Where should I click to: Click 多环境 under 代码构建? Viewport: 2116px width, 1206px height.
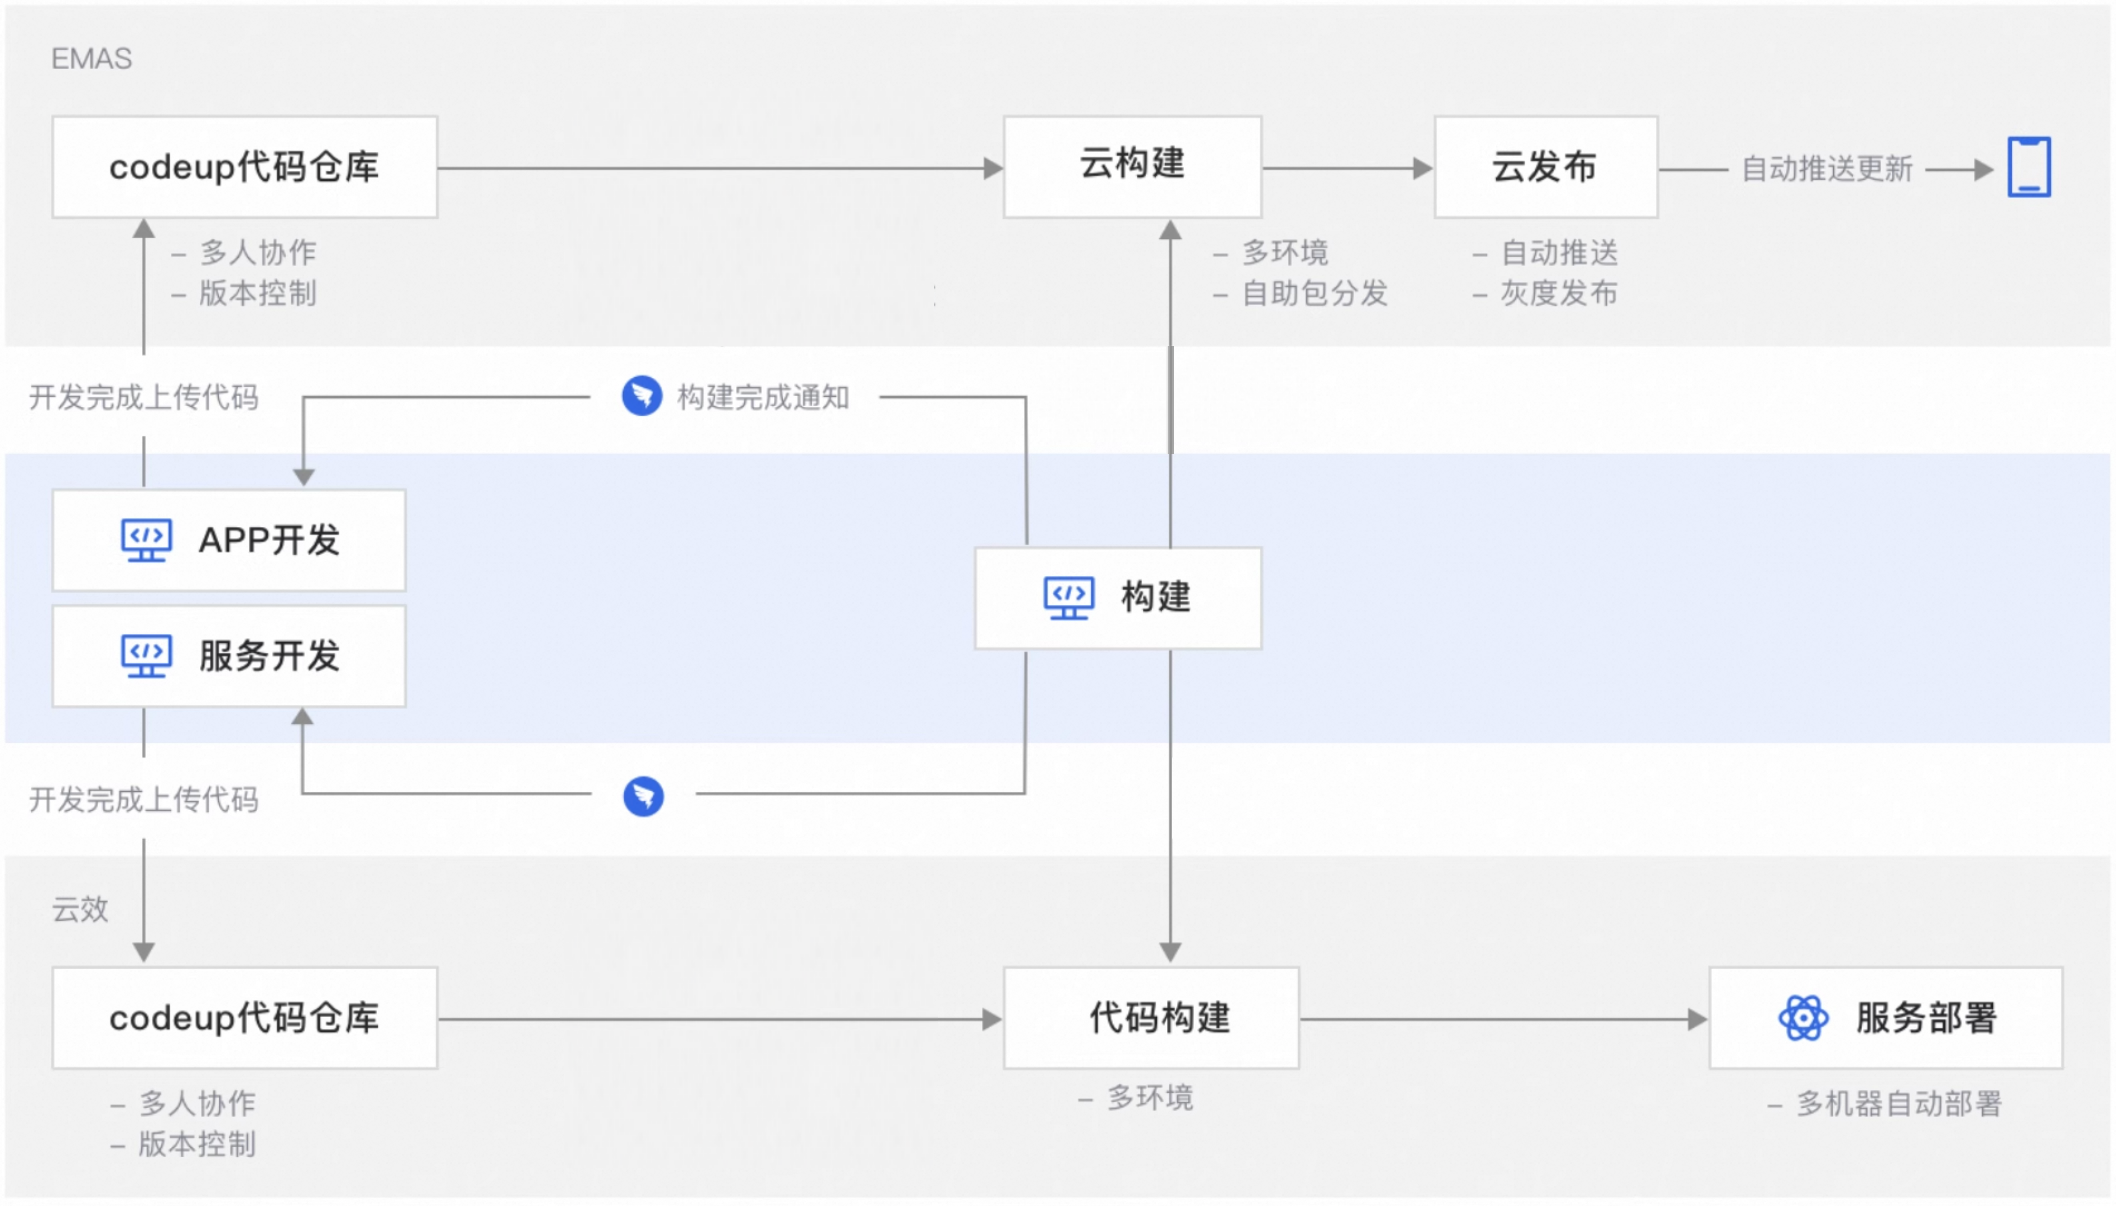1150,1098
